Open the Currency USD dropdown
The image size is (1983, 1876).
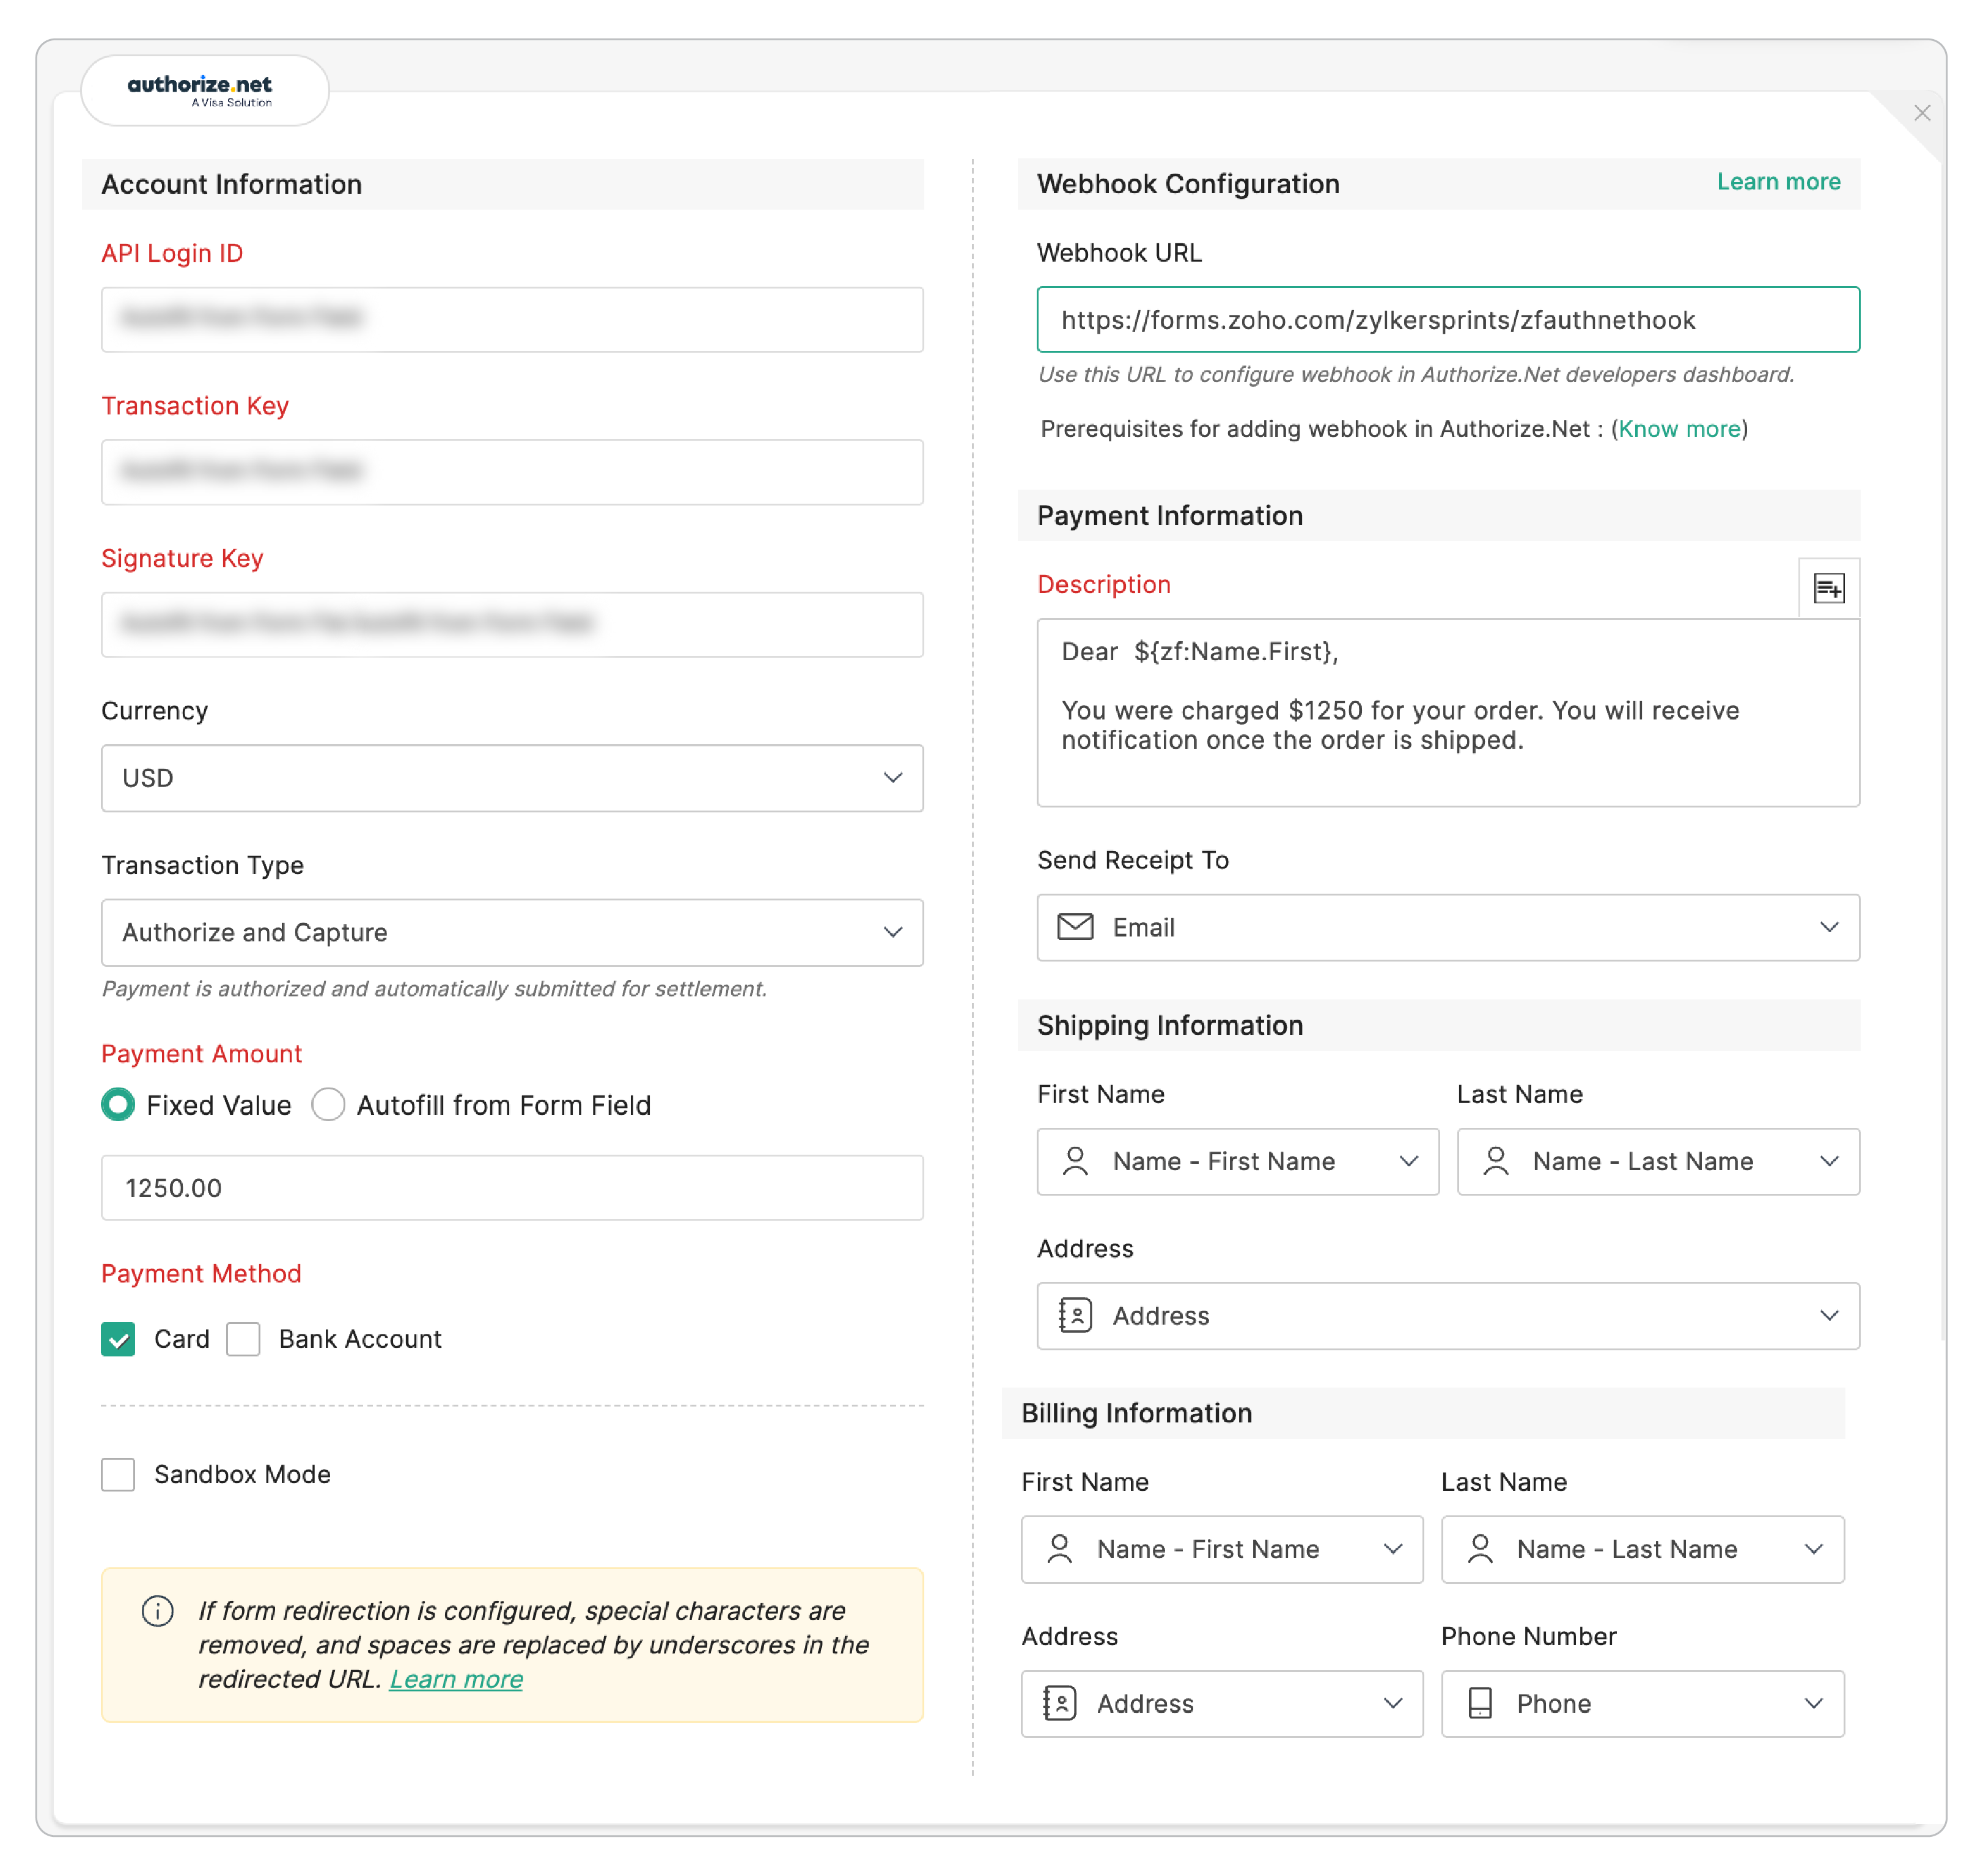point(511,777)
